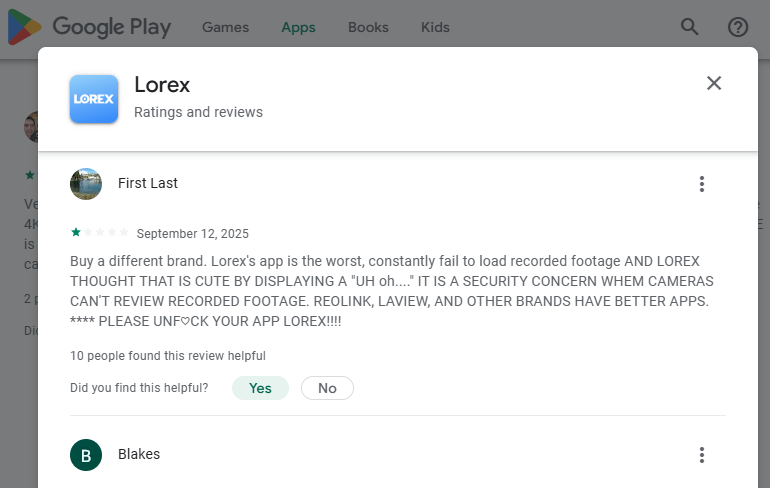Image resolution: width=770 pixels, height=488 pixels.
Task: Open the search magnifier icon
Action: pyautogui.click(x=689, y=27)
